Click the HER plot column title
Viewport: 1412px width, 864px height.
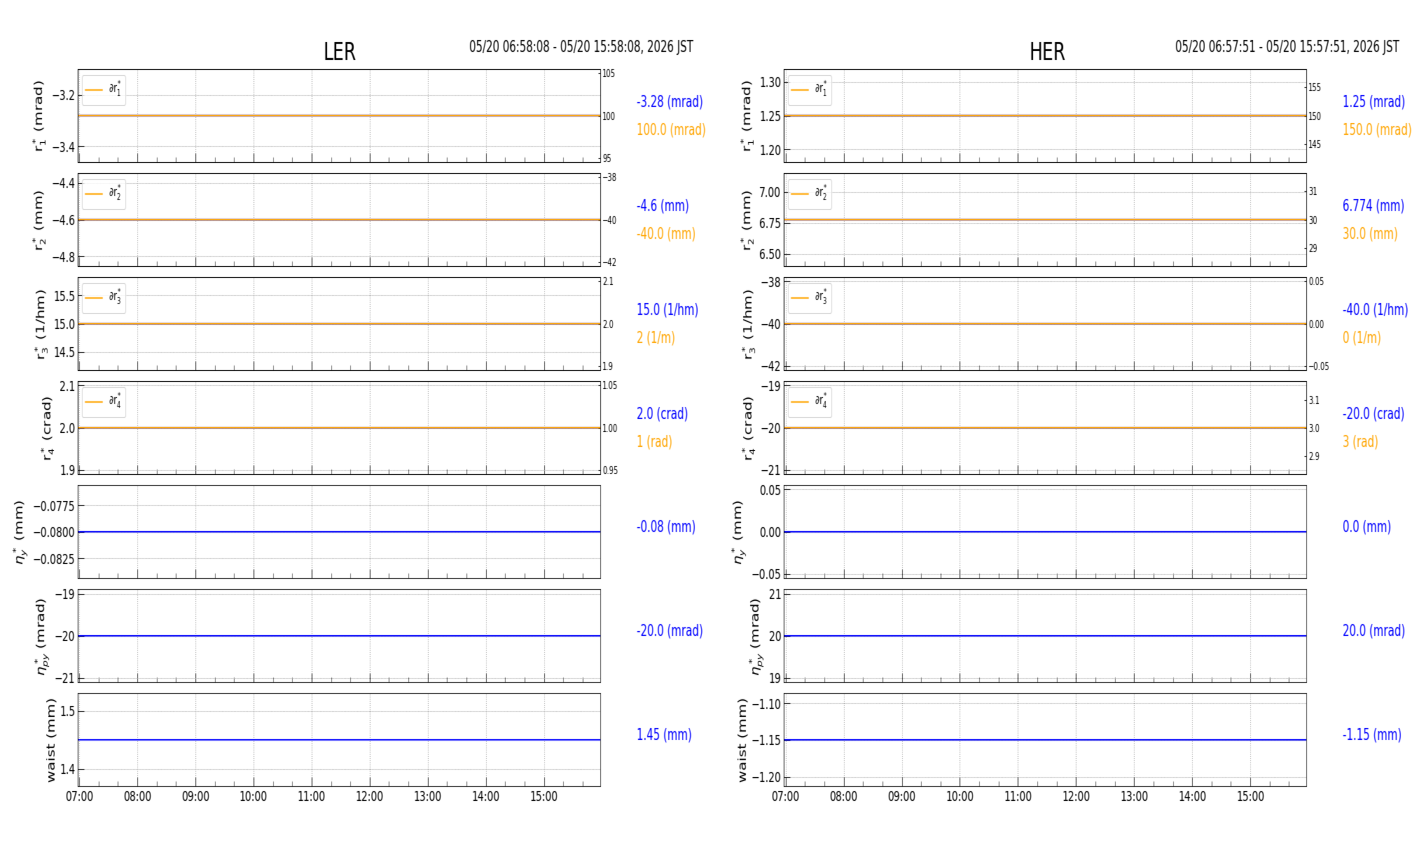1047,52
